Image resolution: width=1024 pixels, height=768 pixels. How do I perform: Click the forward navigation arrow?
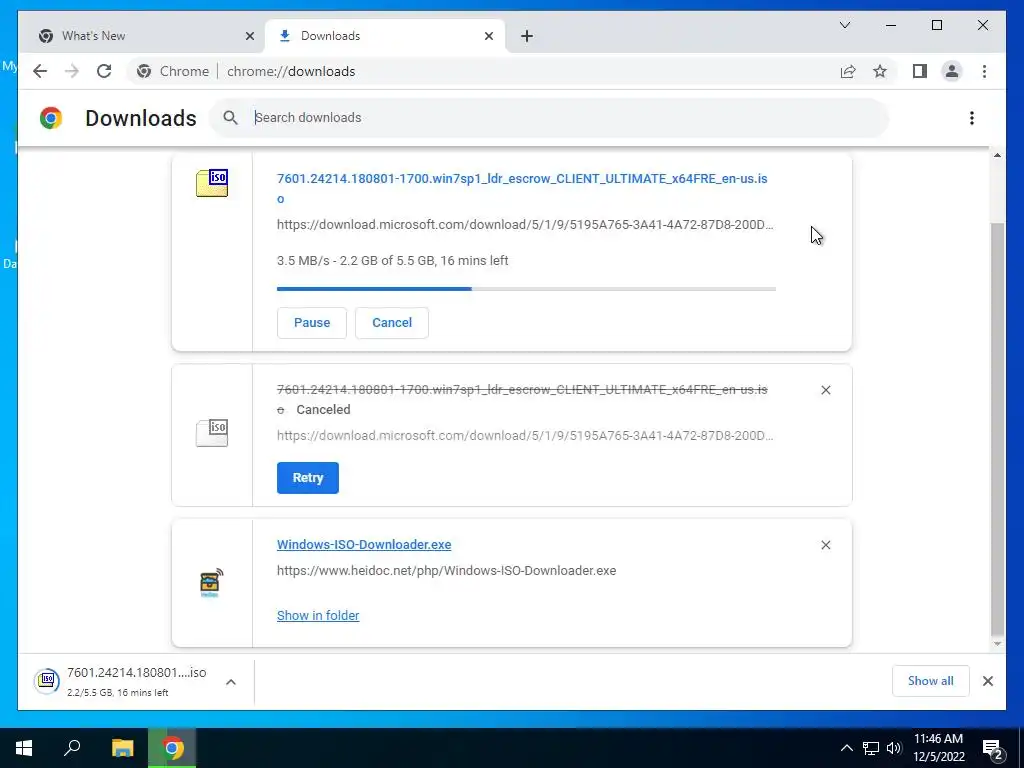(x=72, y=71)
